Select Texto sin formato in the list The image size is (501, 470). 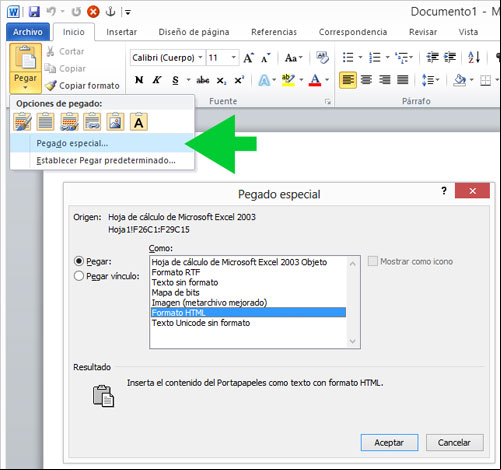(185, 283)
